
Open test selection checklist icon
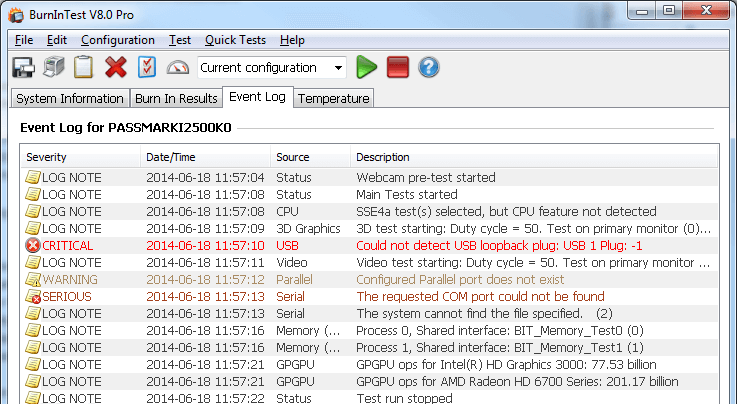pyautogui.click(x=146, y=67)
